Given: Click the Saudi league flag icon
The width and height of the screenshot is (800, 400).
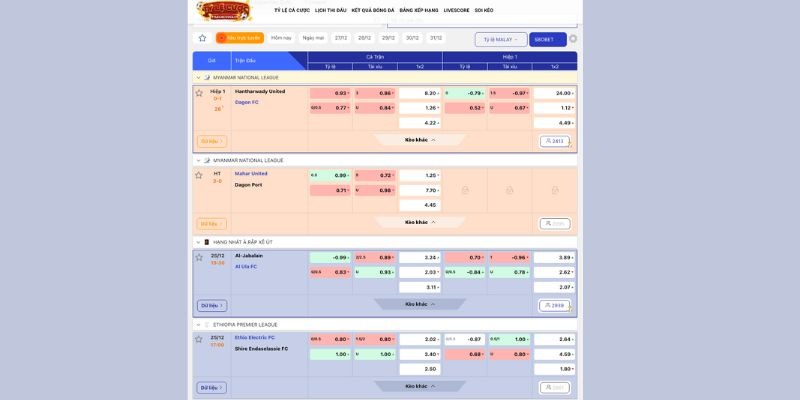Looking at the screenshot, I should point(207,242).
